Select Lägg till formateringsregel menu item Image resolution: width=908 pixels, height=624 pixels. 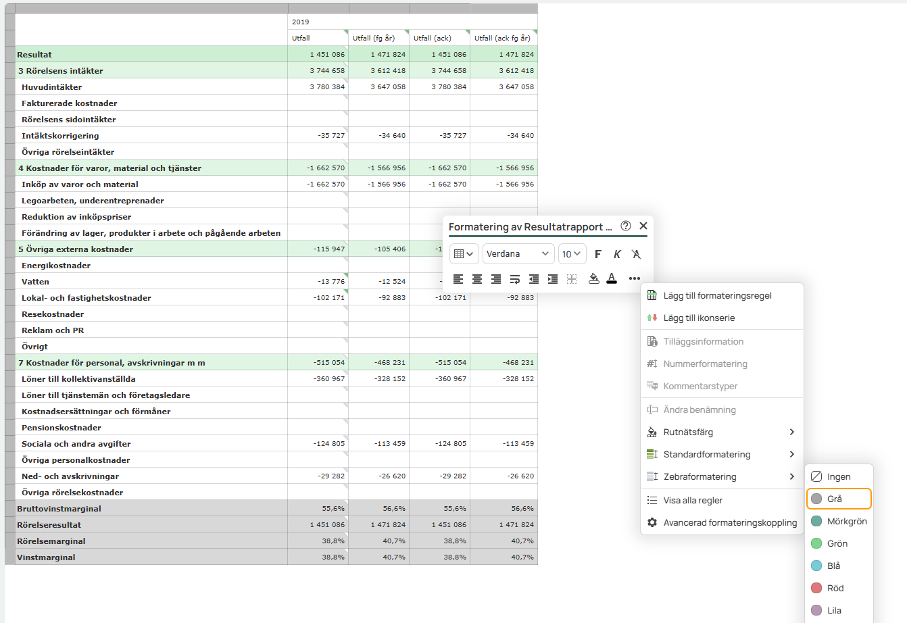(x=717, y=296)
